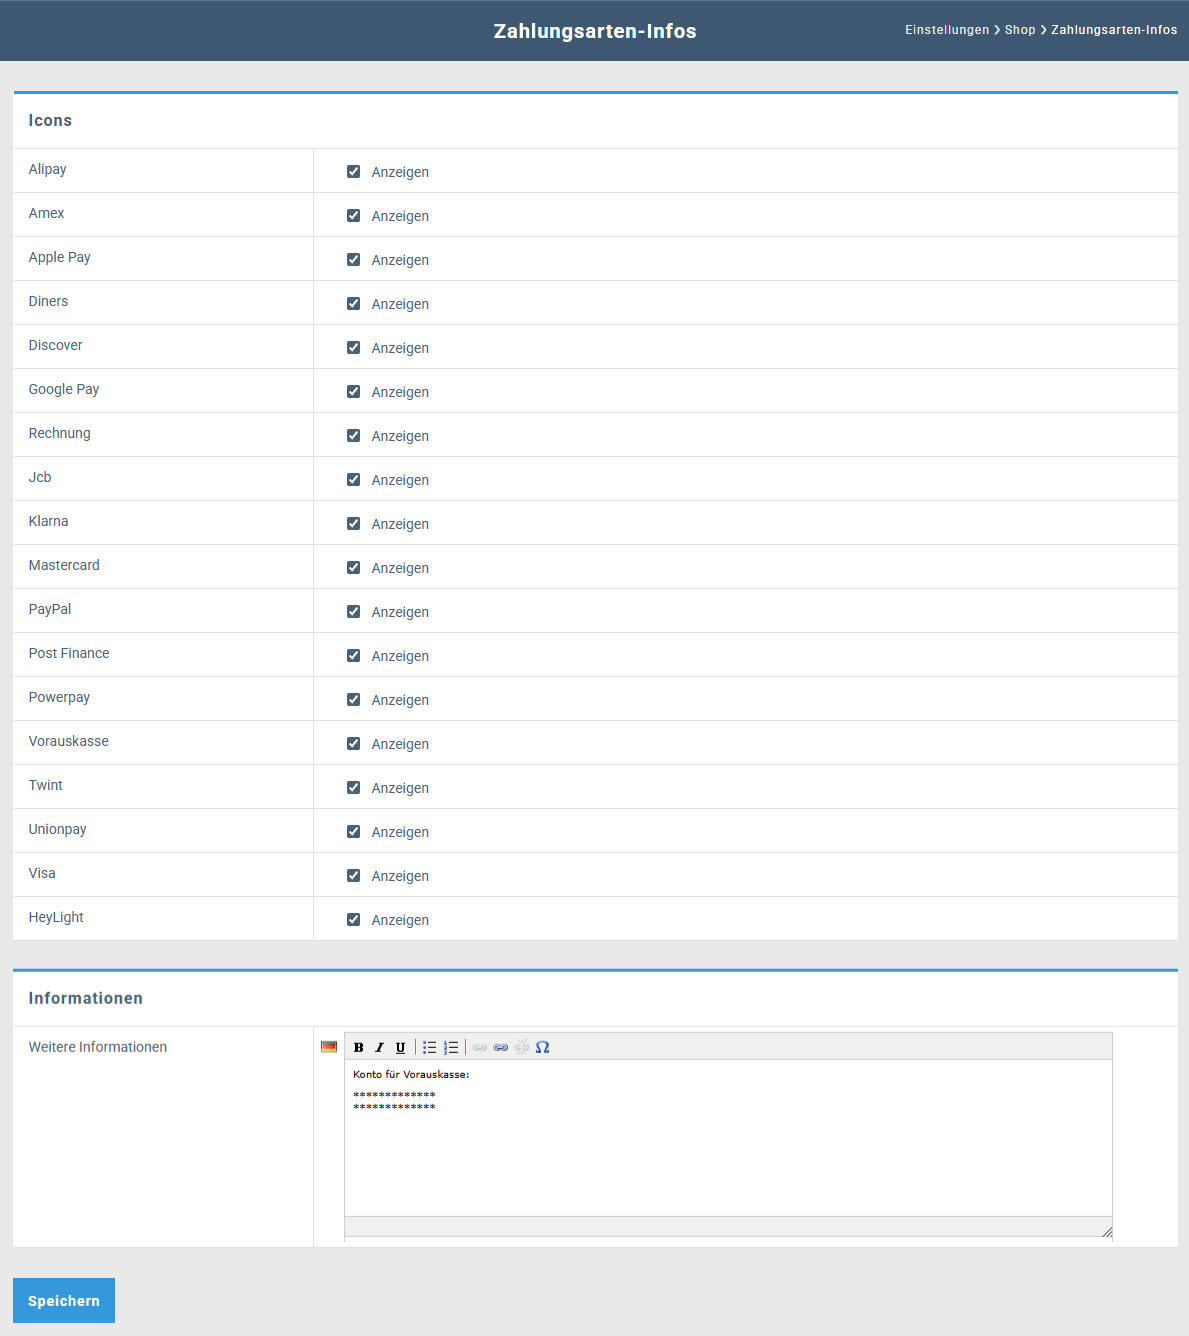
Task: Uncheck Anzeigen for Alipay
Action: pos(353,172)
